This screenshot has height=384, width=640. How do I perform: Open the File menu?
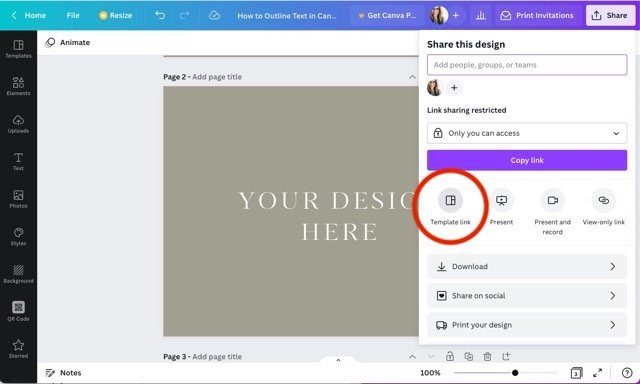73,16
